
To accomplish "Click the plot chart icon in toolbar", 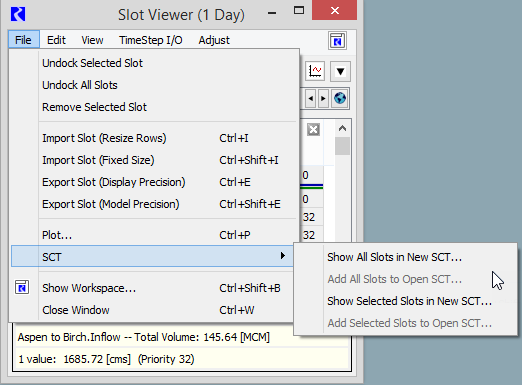I will (315, 71).
